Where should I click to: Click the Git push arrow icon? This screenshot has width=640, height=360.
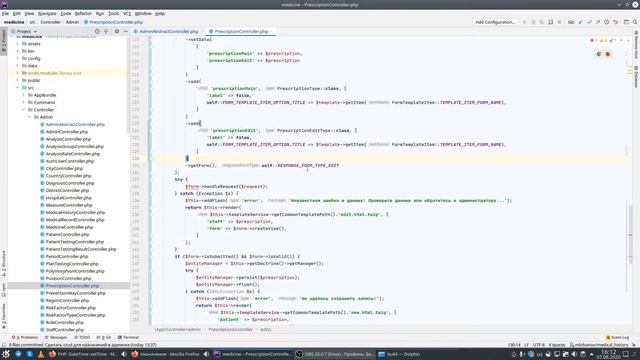[598, 22]
